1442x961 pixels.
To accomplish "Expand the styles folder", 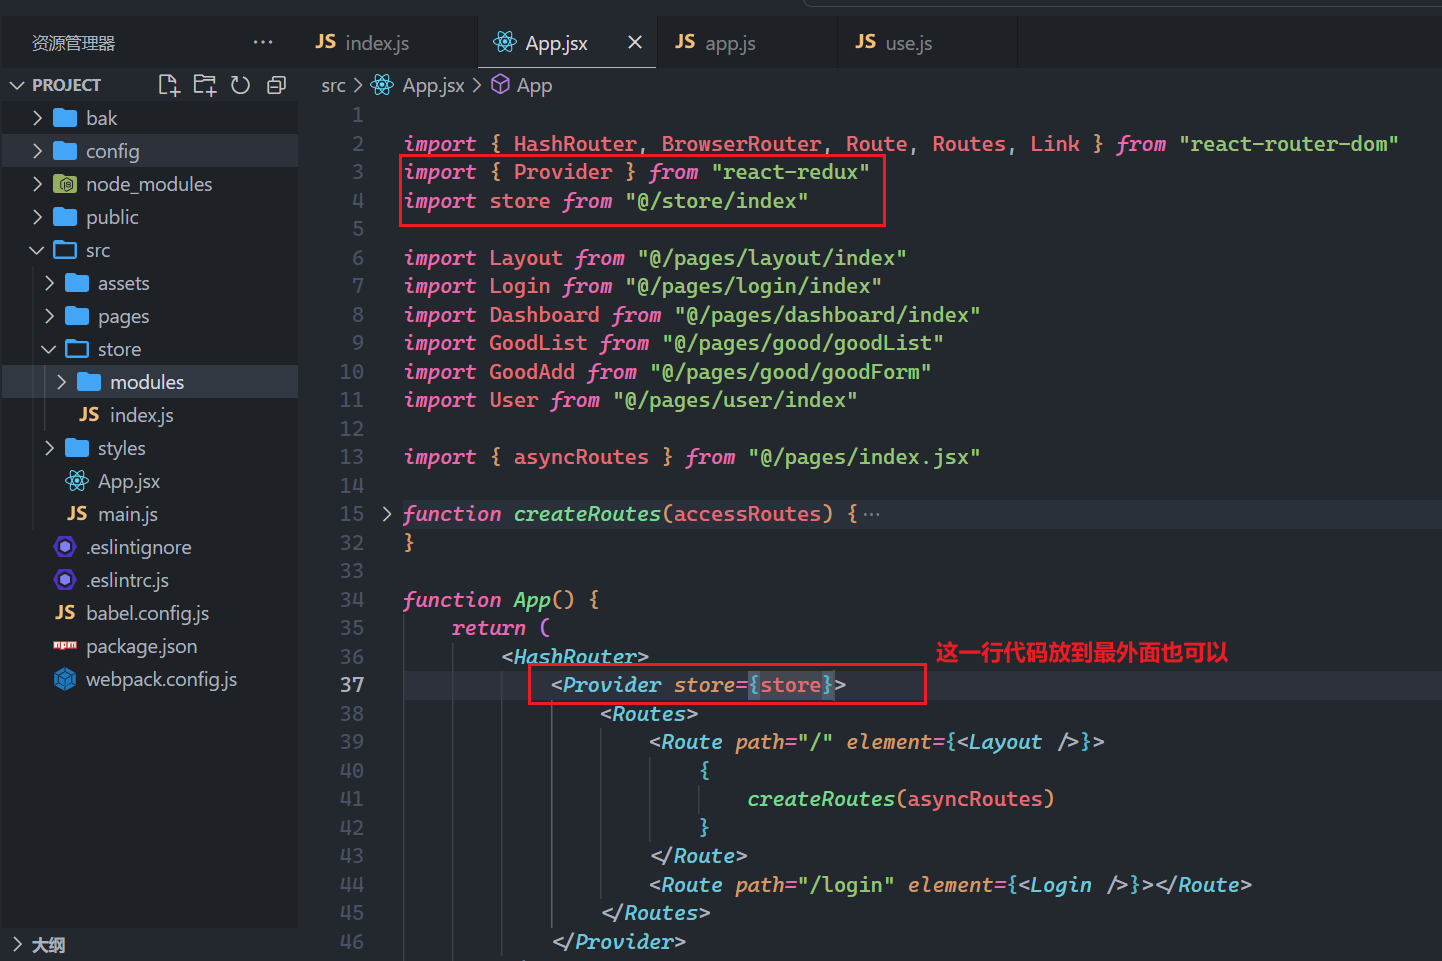I will pyautogui.click(x=150, y=448).
